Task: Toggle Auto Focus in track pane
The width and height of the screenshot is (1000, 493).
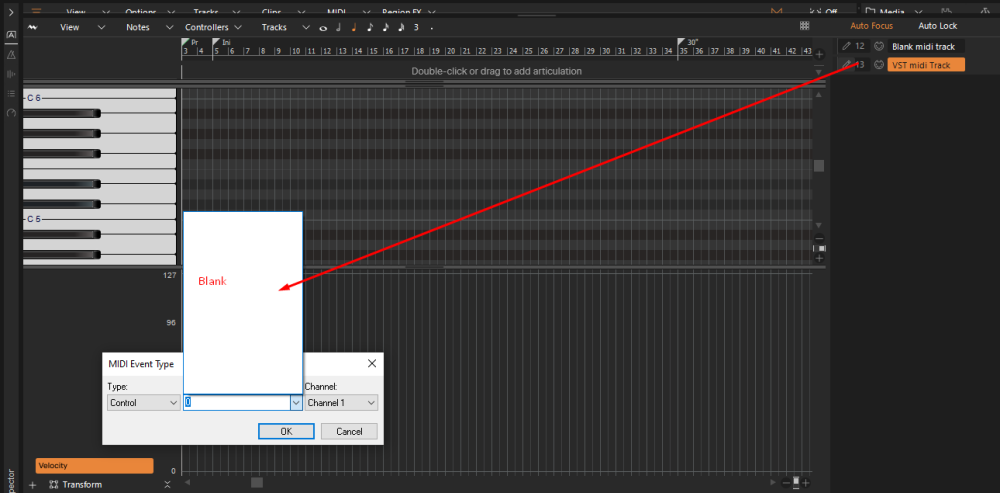Action: (871, 26)
